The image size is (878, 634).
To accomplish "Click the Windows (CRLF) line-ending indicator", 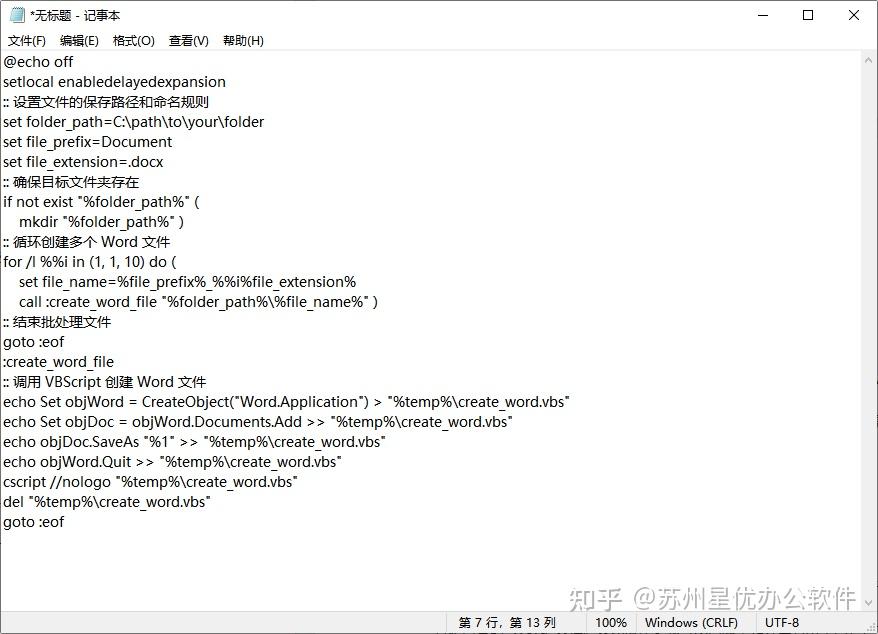I will click(x=693, y=622).
